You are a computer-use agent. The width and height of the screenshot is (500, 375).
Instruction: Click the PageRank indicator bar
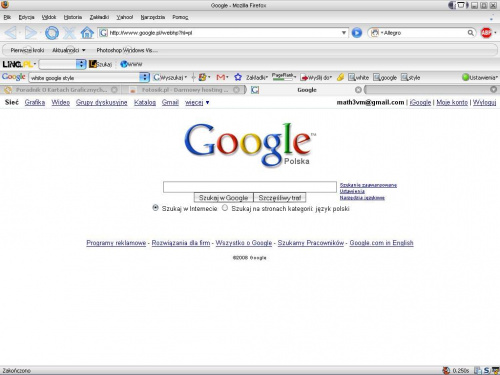283,77
